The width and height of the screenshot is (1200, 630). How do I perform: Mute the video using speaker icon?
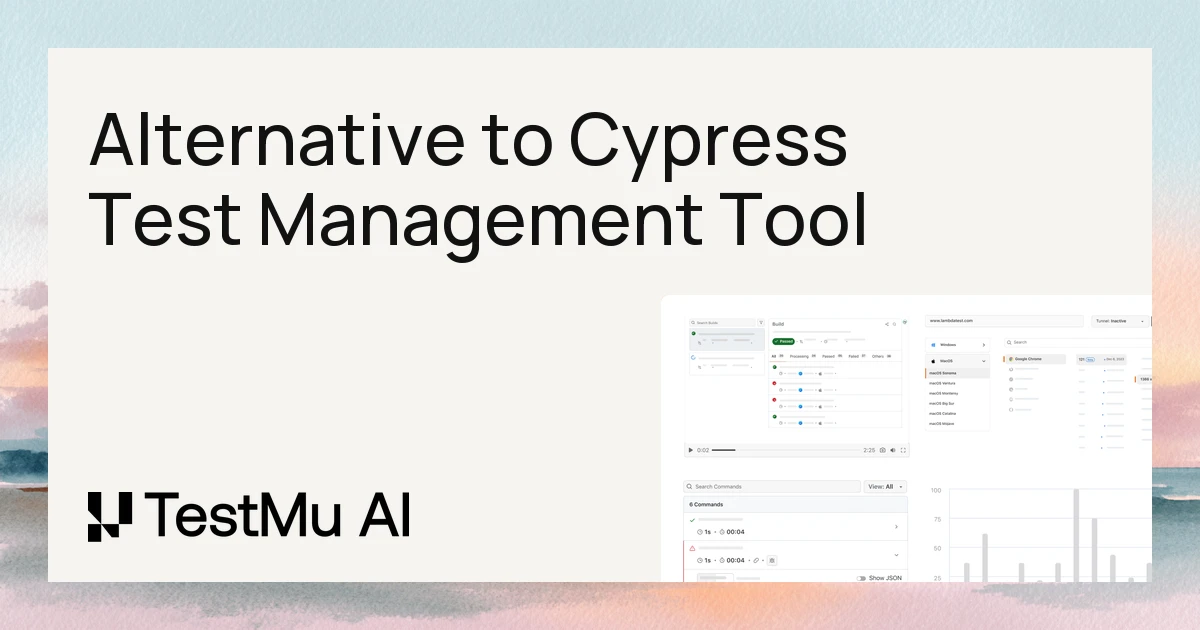[x=893, y=450]
